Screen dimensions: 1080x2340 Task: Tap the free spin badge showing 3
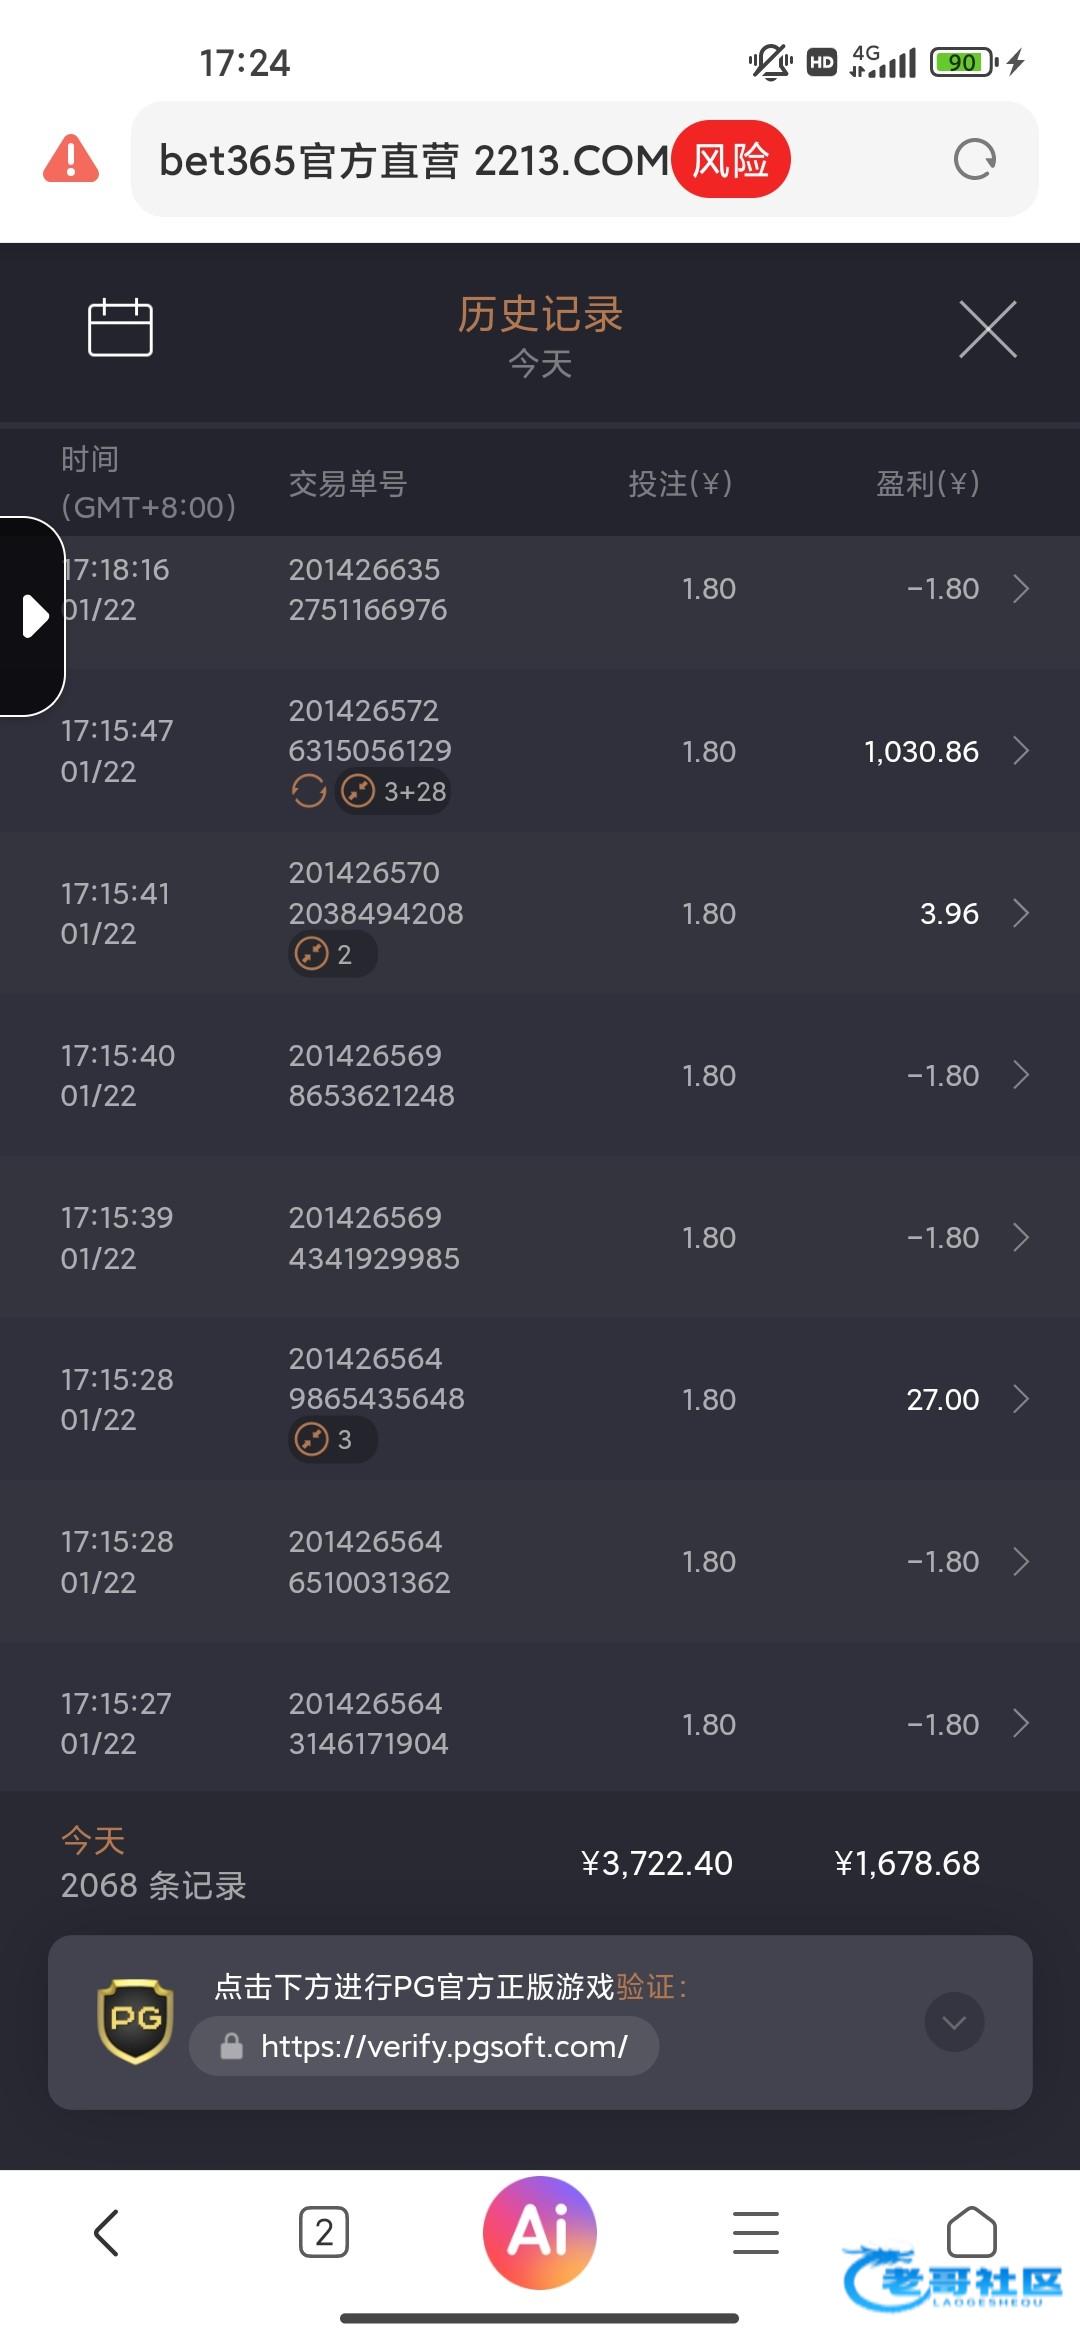(331, 1440)
